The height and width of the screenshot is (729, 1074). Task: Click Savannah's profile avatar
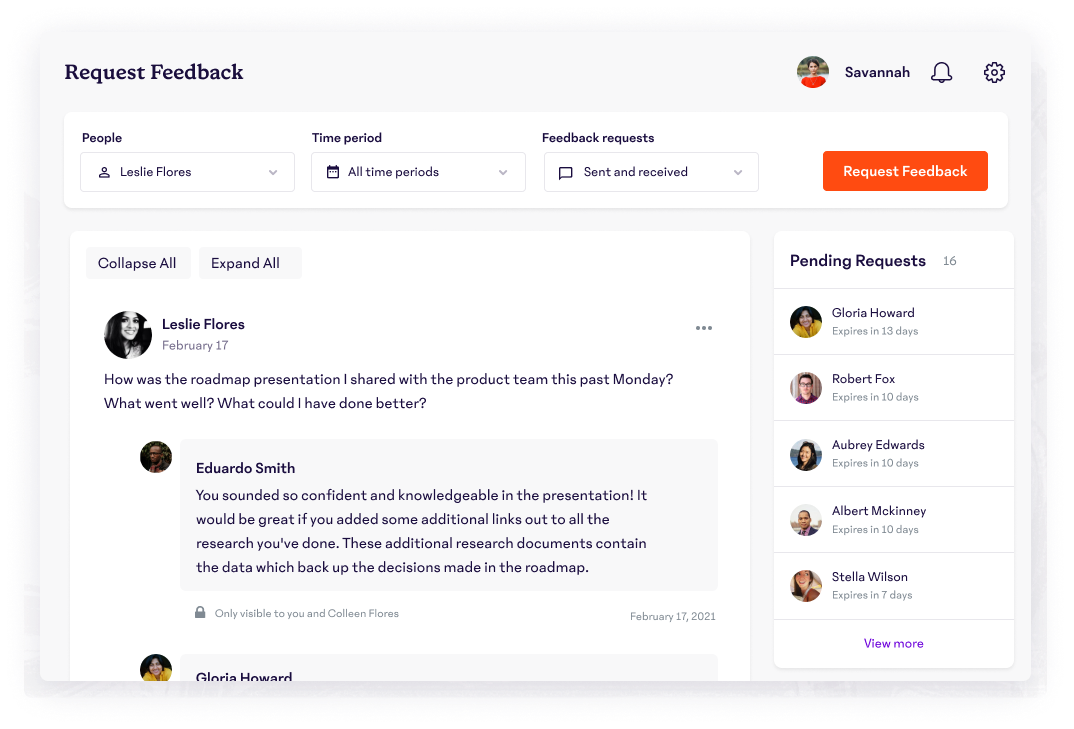pos(813,72)
